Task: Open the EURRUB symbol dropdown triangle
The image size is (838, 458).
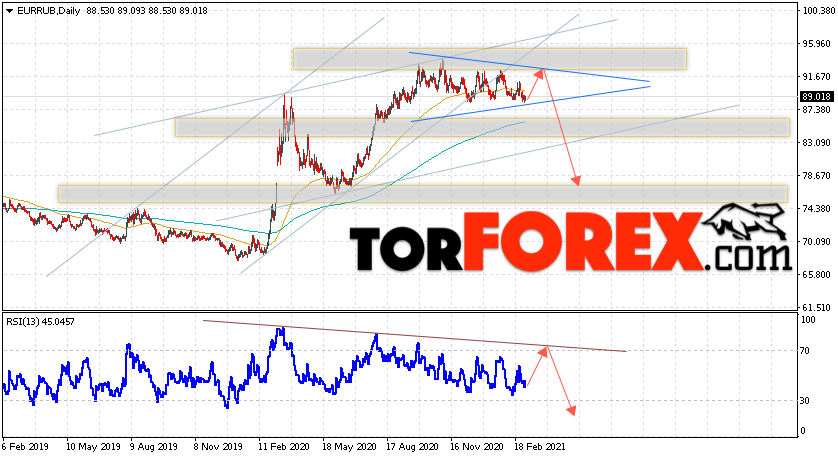Action: pyautogui.click(x=10, y=11)
